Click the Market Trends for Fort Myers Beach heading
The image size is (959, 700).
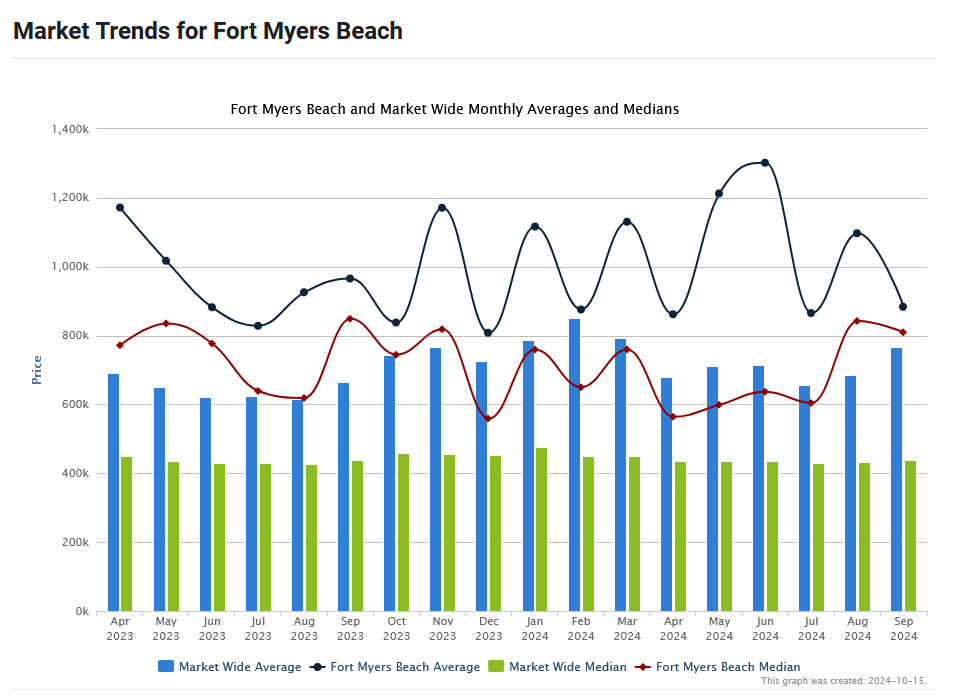point(208,31)
